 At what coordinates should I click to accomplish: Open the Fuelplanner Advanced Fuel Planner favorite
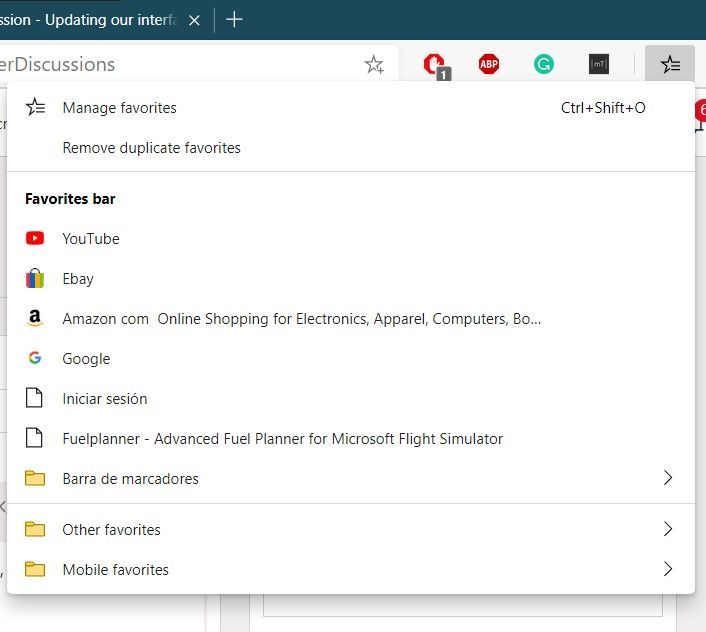coord(351,439)
